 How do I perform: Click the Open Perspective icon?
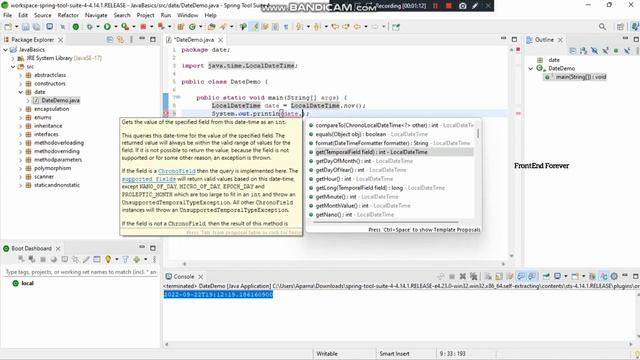620,27
